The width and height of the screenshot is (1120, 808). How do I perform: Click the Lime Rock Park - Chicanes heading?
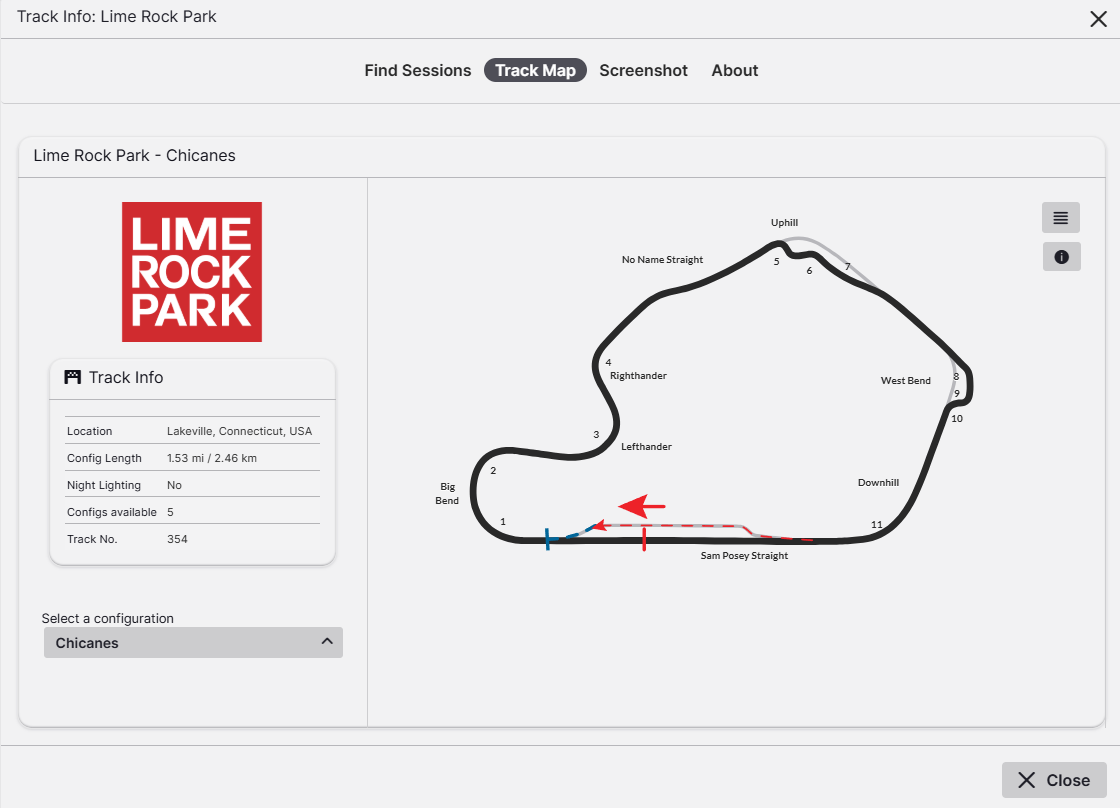point(134,156)
